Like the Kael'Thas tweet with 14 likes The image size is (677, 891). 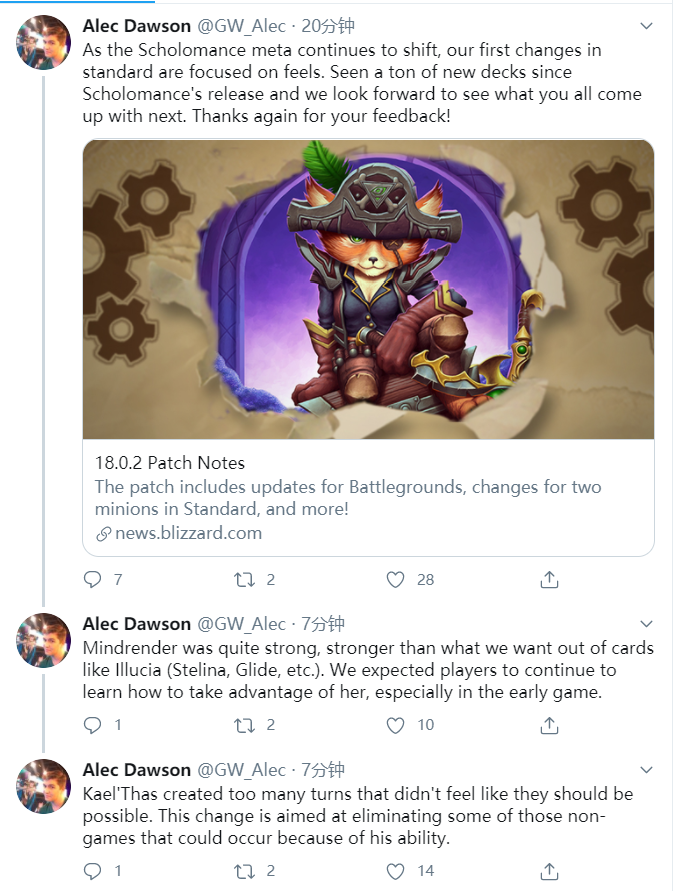point(395,871)
